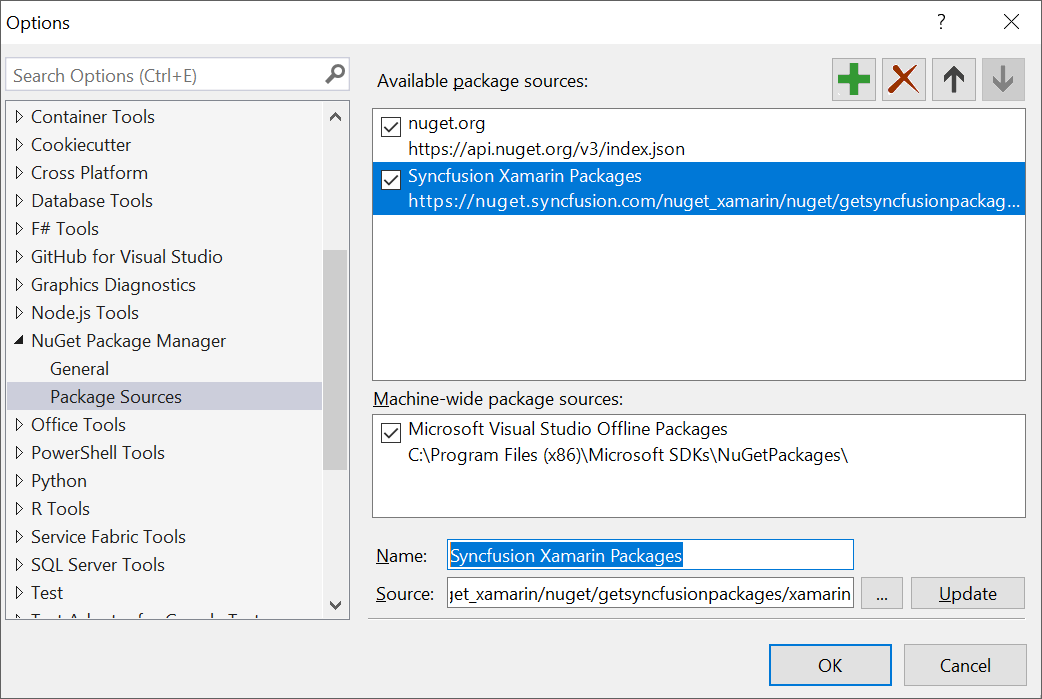Click the dialog help question mark

[940, 22]
